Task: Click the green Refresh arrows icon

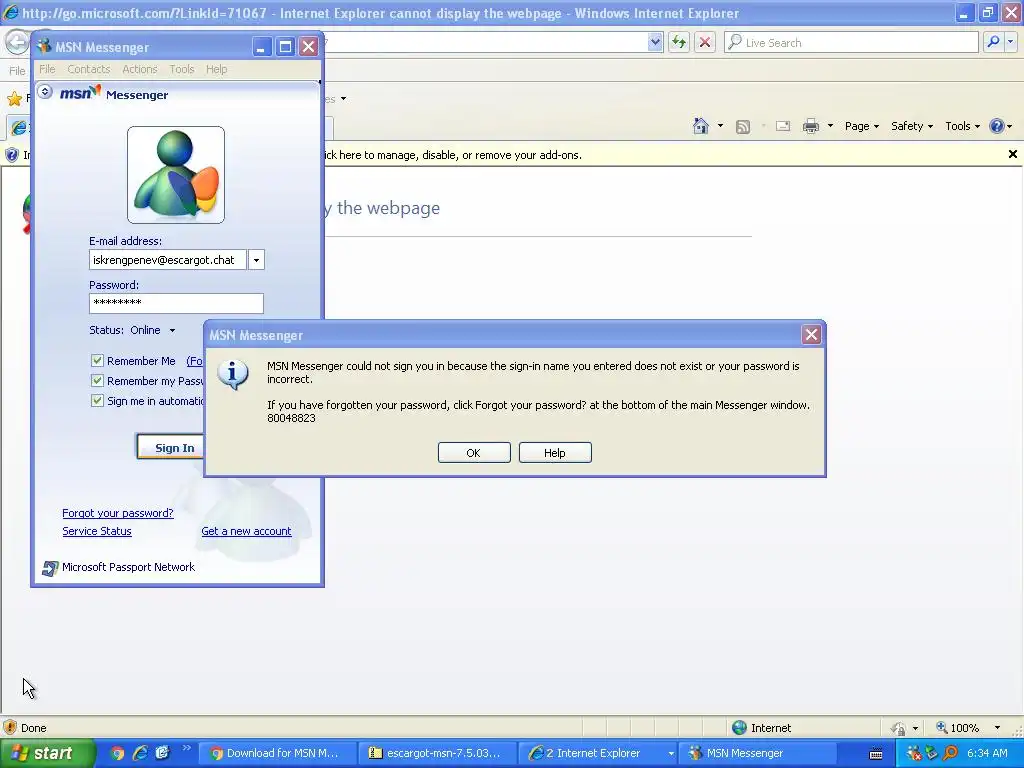Action: pos(679,42)
